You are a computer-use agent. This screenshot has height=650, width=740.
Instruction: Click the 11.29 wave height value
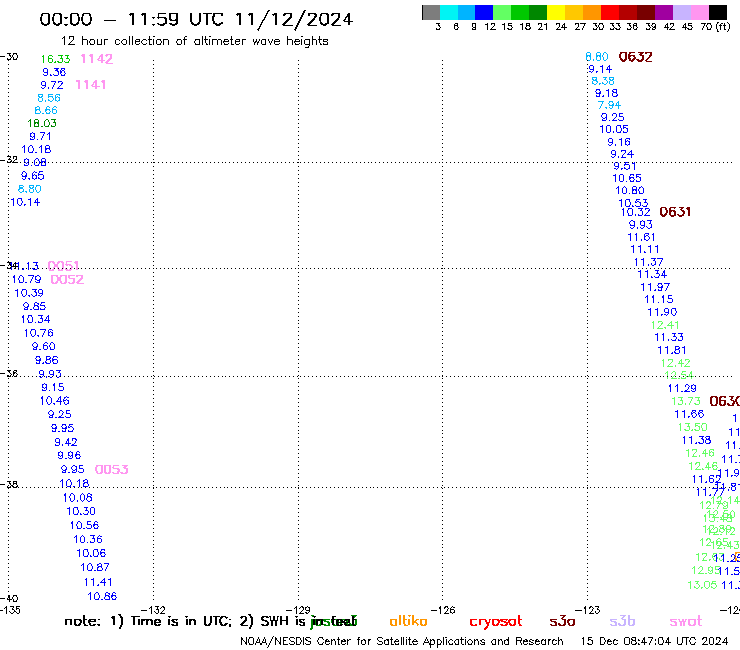click(682, 388)
